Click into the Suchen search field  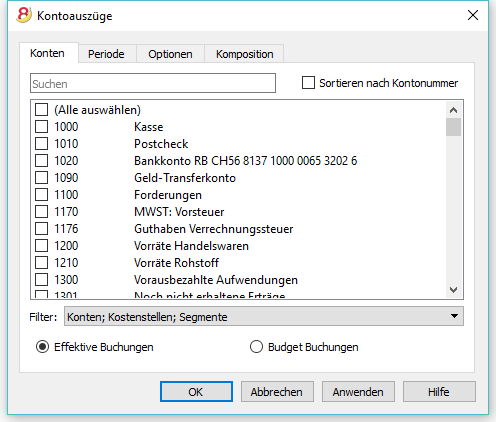click(153, 83)
